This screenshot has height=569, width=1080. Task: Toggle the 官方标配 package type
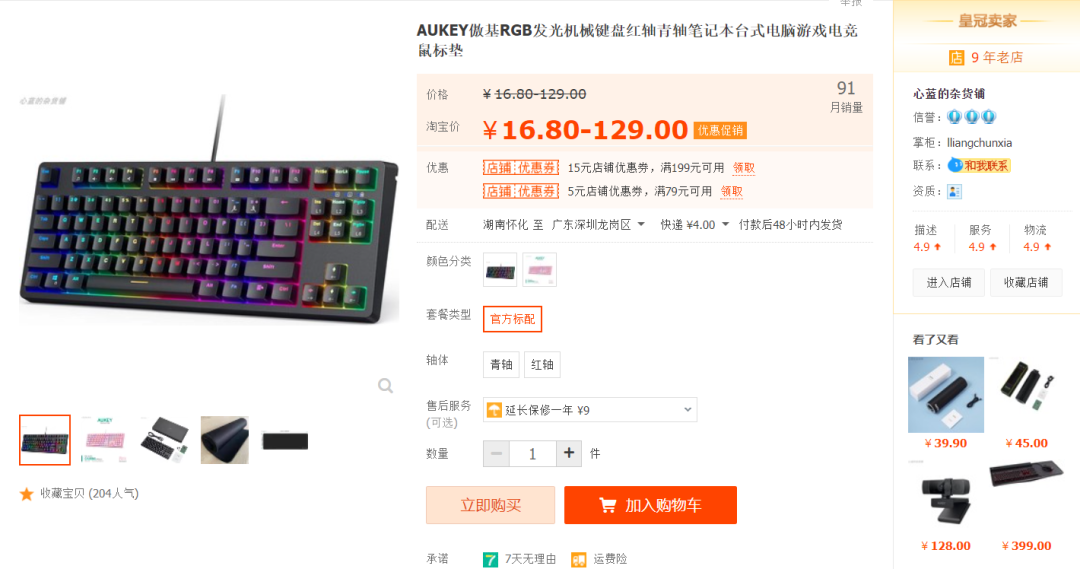pyautogui.click(x=512, y=319)
